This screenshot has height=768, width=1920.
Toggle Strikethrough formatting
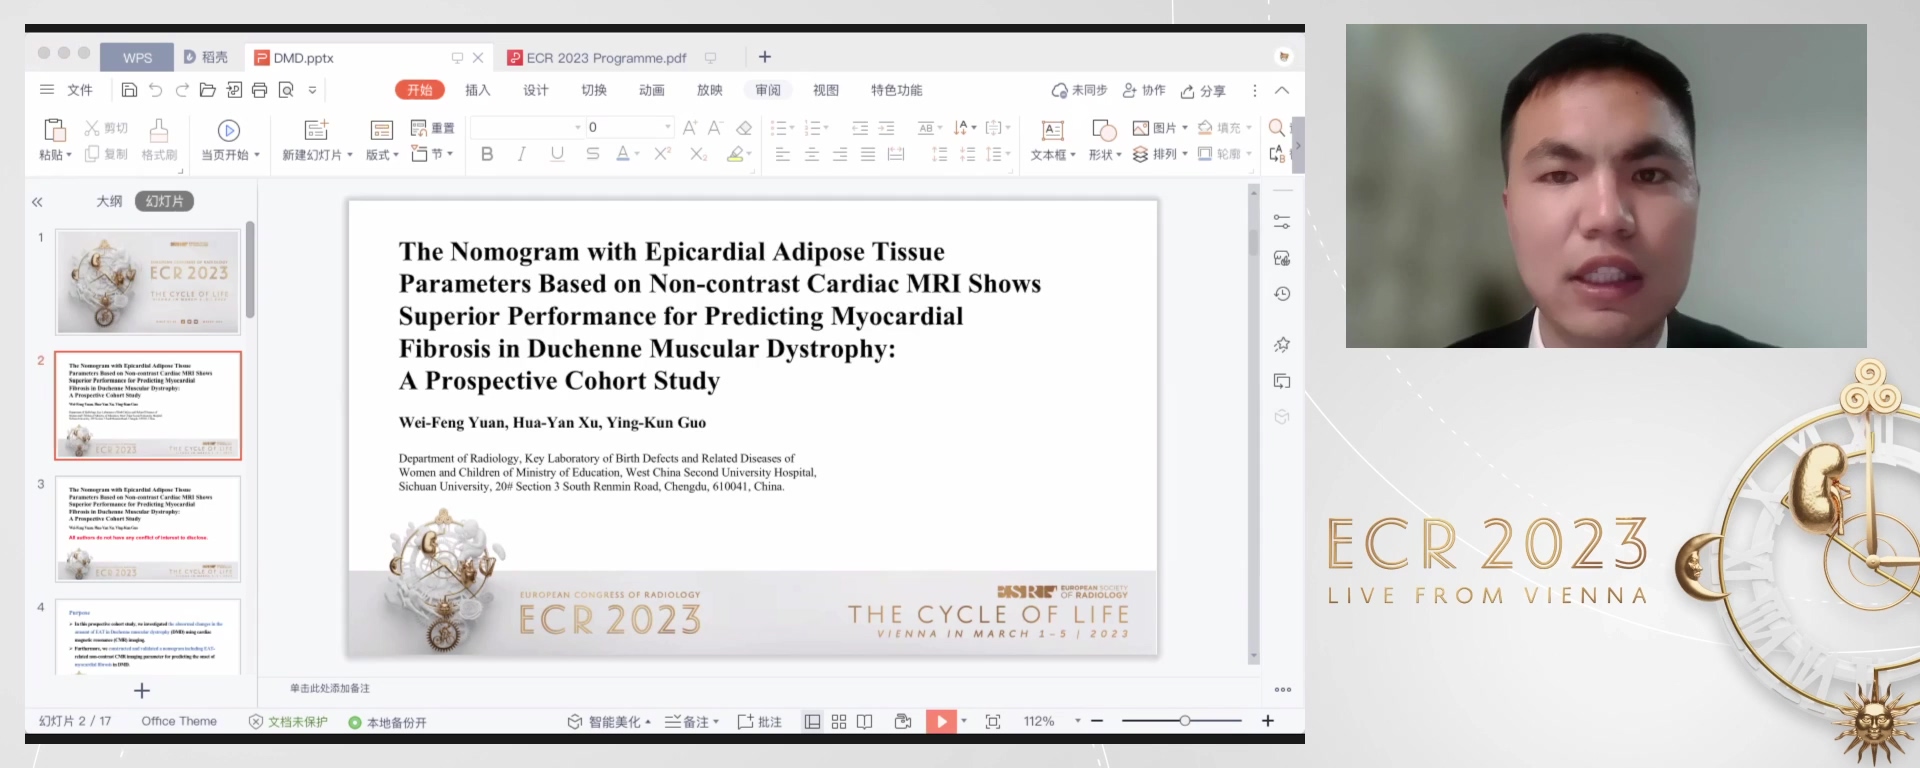tap(593, 154)
